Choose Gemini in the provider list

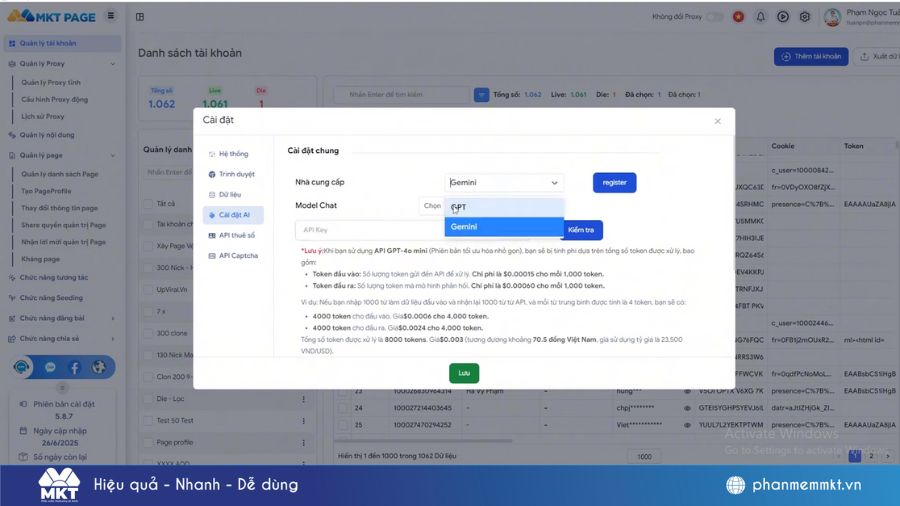[504, 227]
